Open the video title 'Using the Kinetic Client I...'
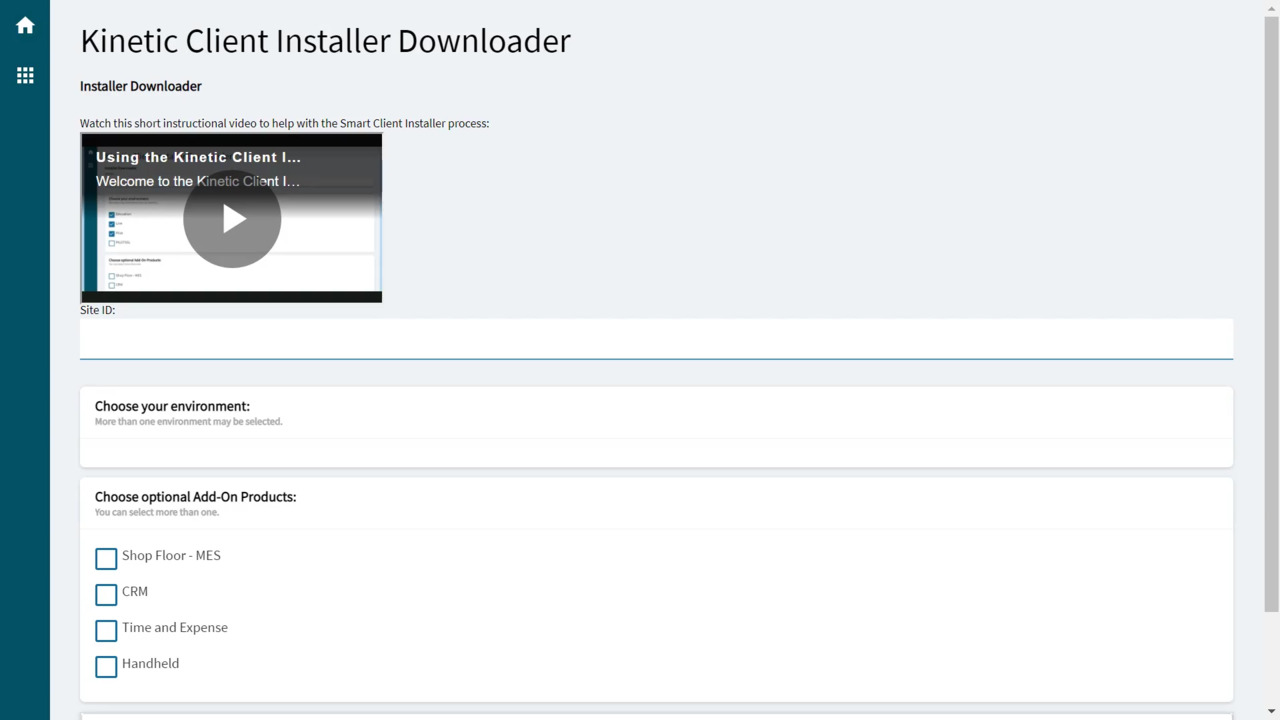 (x=198, y=157)
